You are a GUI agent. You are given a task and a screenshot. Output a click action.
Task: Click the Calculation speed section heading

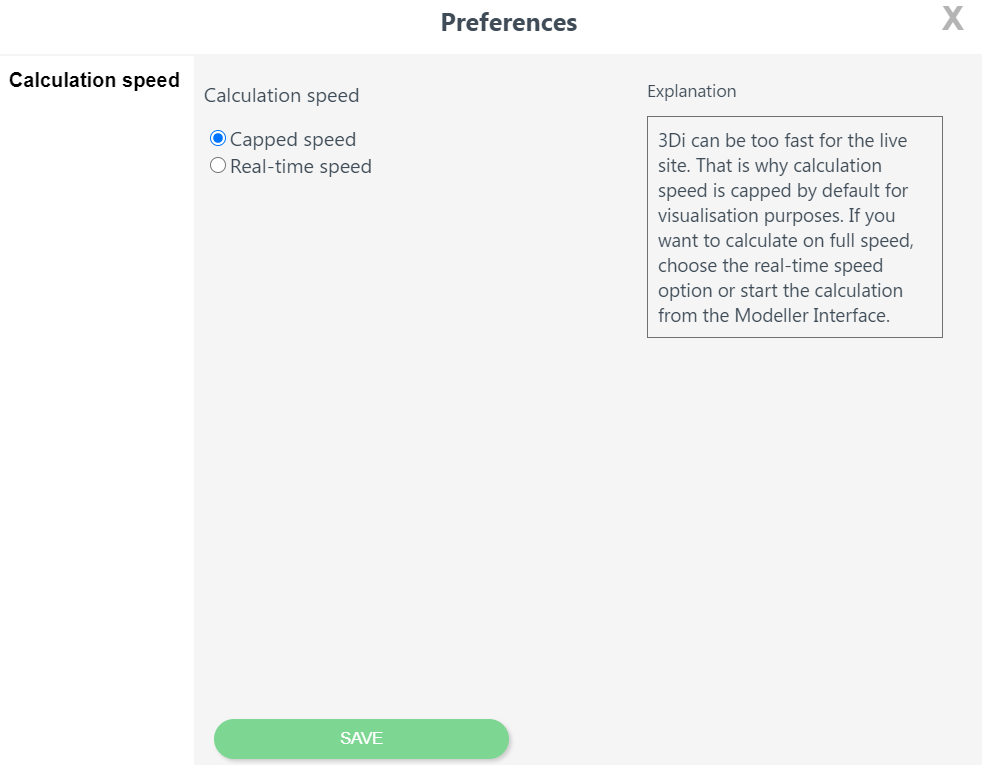click(x=281, y=95)
